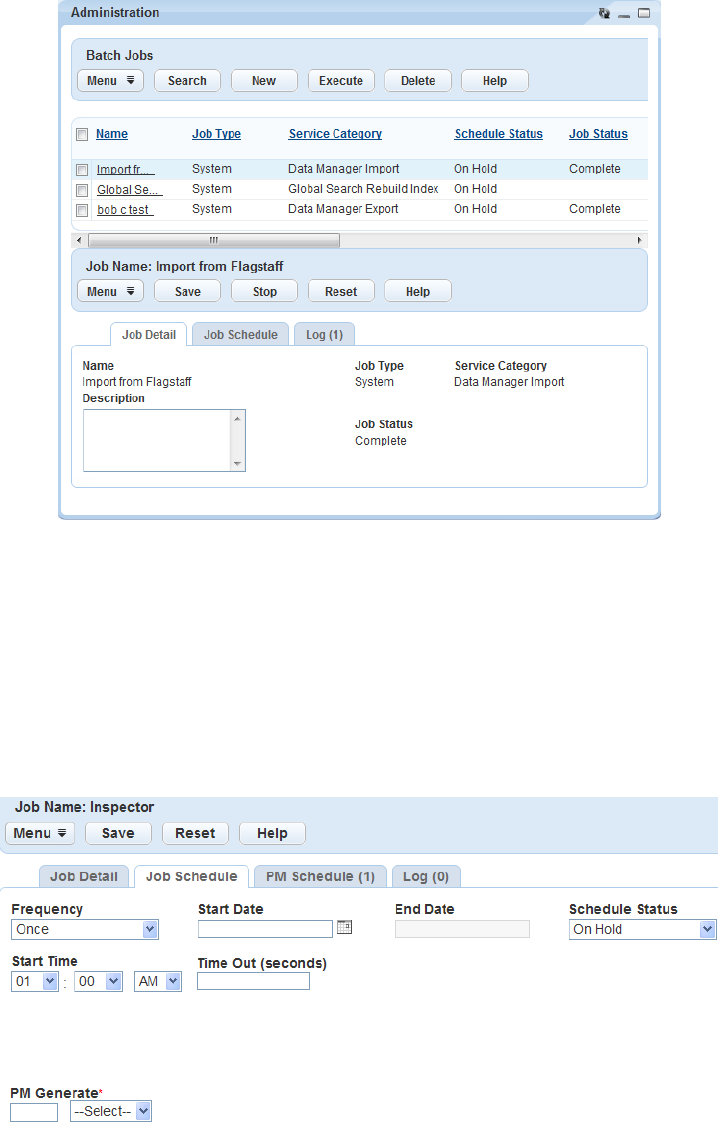Click the horizontal scrollbar thumb of job table
This screenshot has height=1124, width=718.
point(214,240)
